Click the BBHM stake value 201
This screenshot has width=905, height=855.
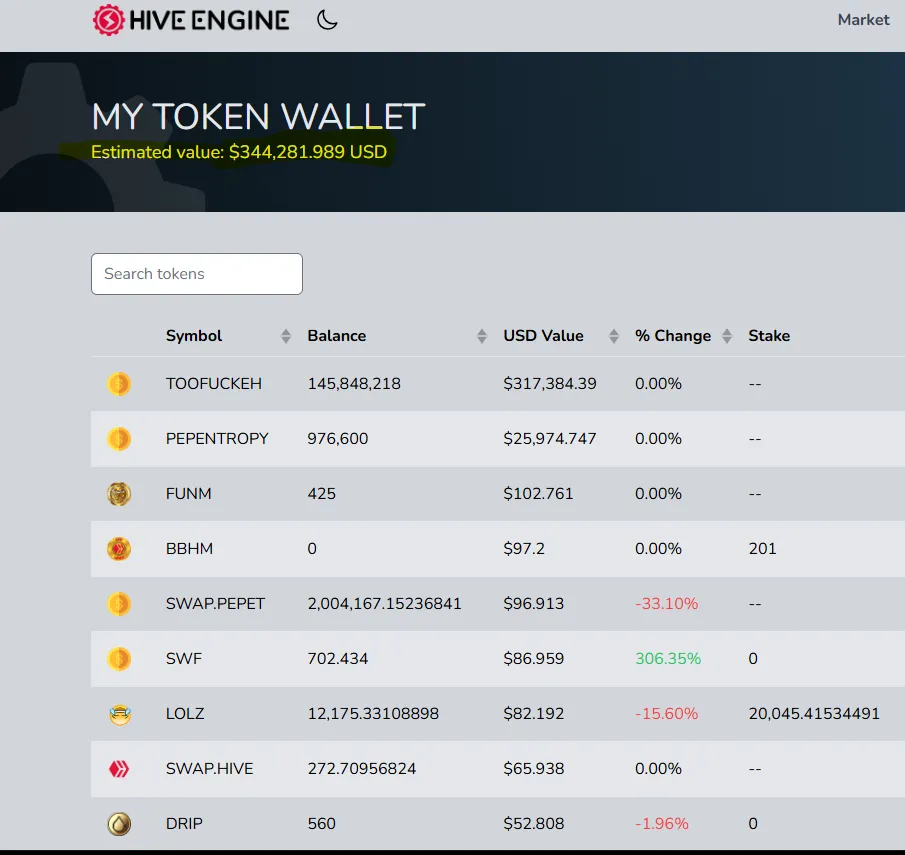pos(762,548)
